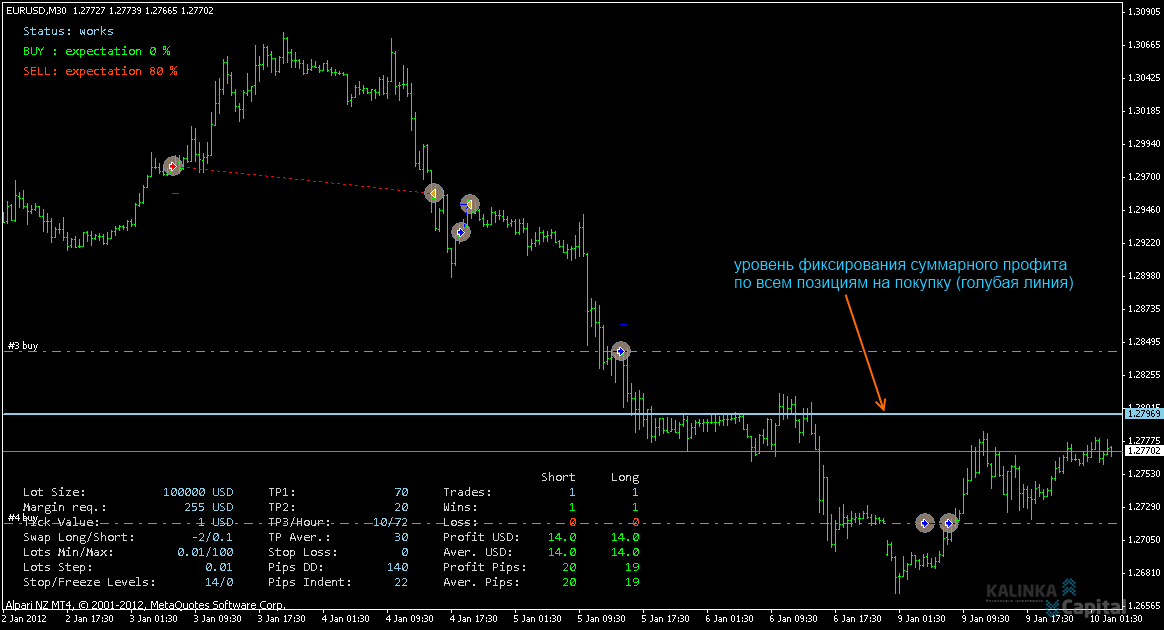Click the yellow arrow marker right of the sell close
This screenshot has height=630, width=1164.
pyautogui.click(x=469, y=204)
